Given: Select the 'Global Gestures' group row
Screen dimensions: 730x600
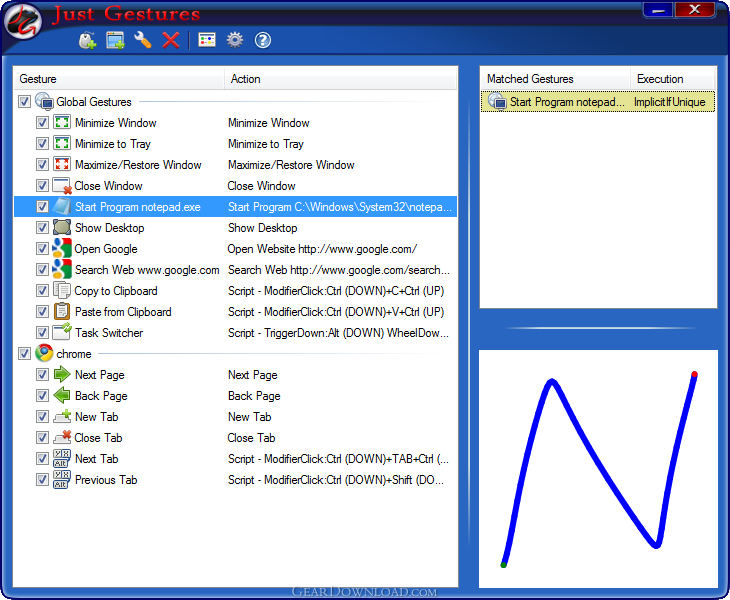Looking at the screenshot, I should coord(235,101).
